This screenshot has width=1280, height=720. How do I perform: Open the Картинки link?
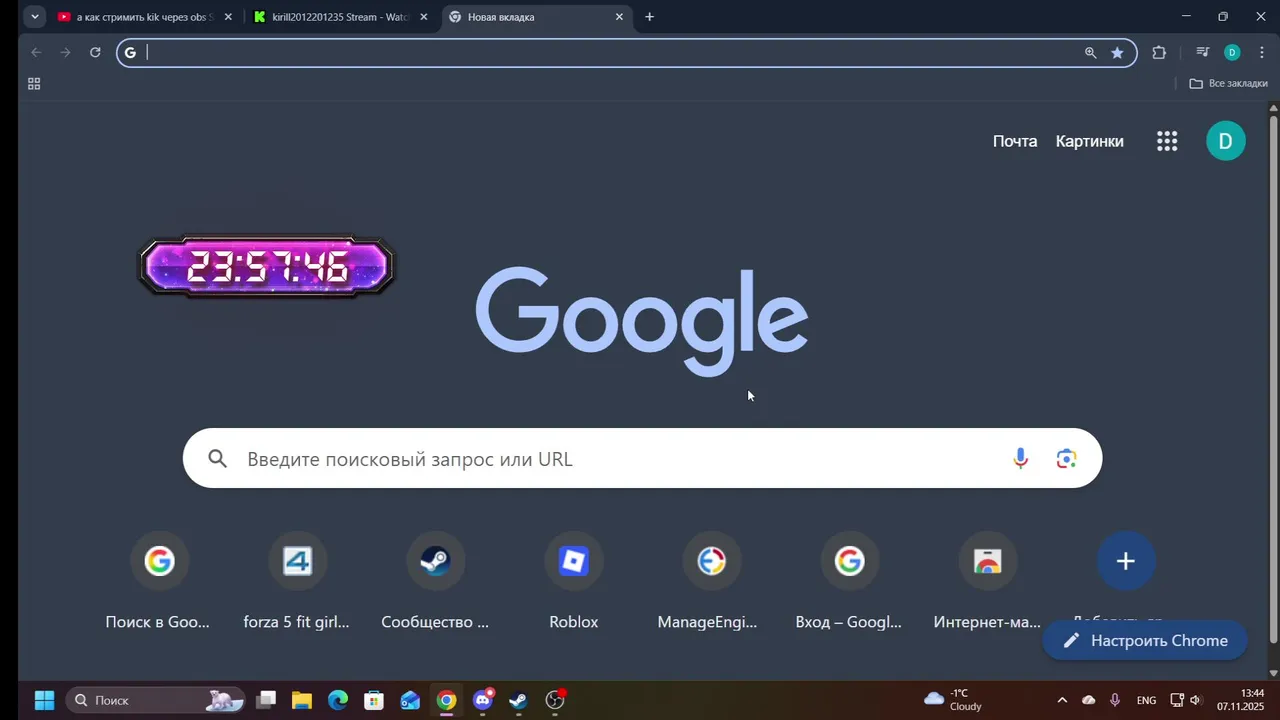point(1089,141)
